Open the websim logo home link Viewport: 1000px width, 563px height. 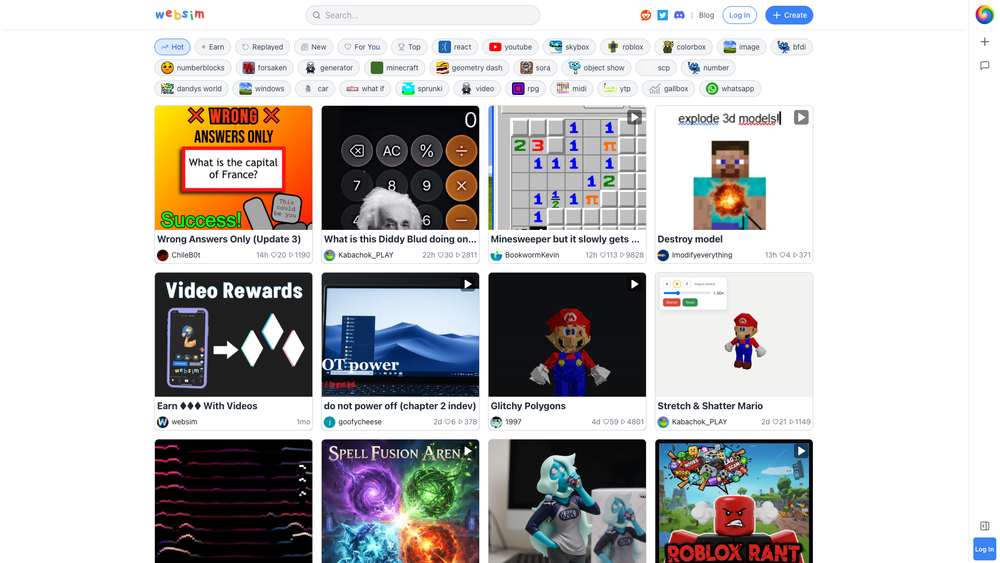180,15
